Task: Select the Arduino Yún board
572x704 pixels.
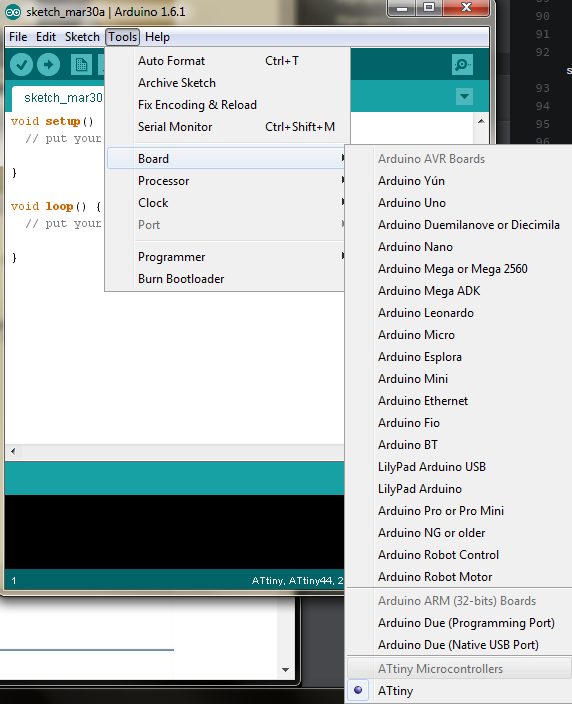Action: click(x=458, y=180)
